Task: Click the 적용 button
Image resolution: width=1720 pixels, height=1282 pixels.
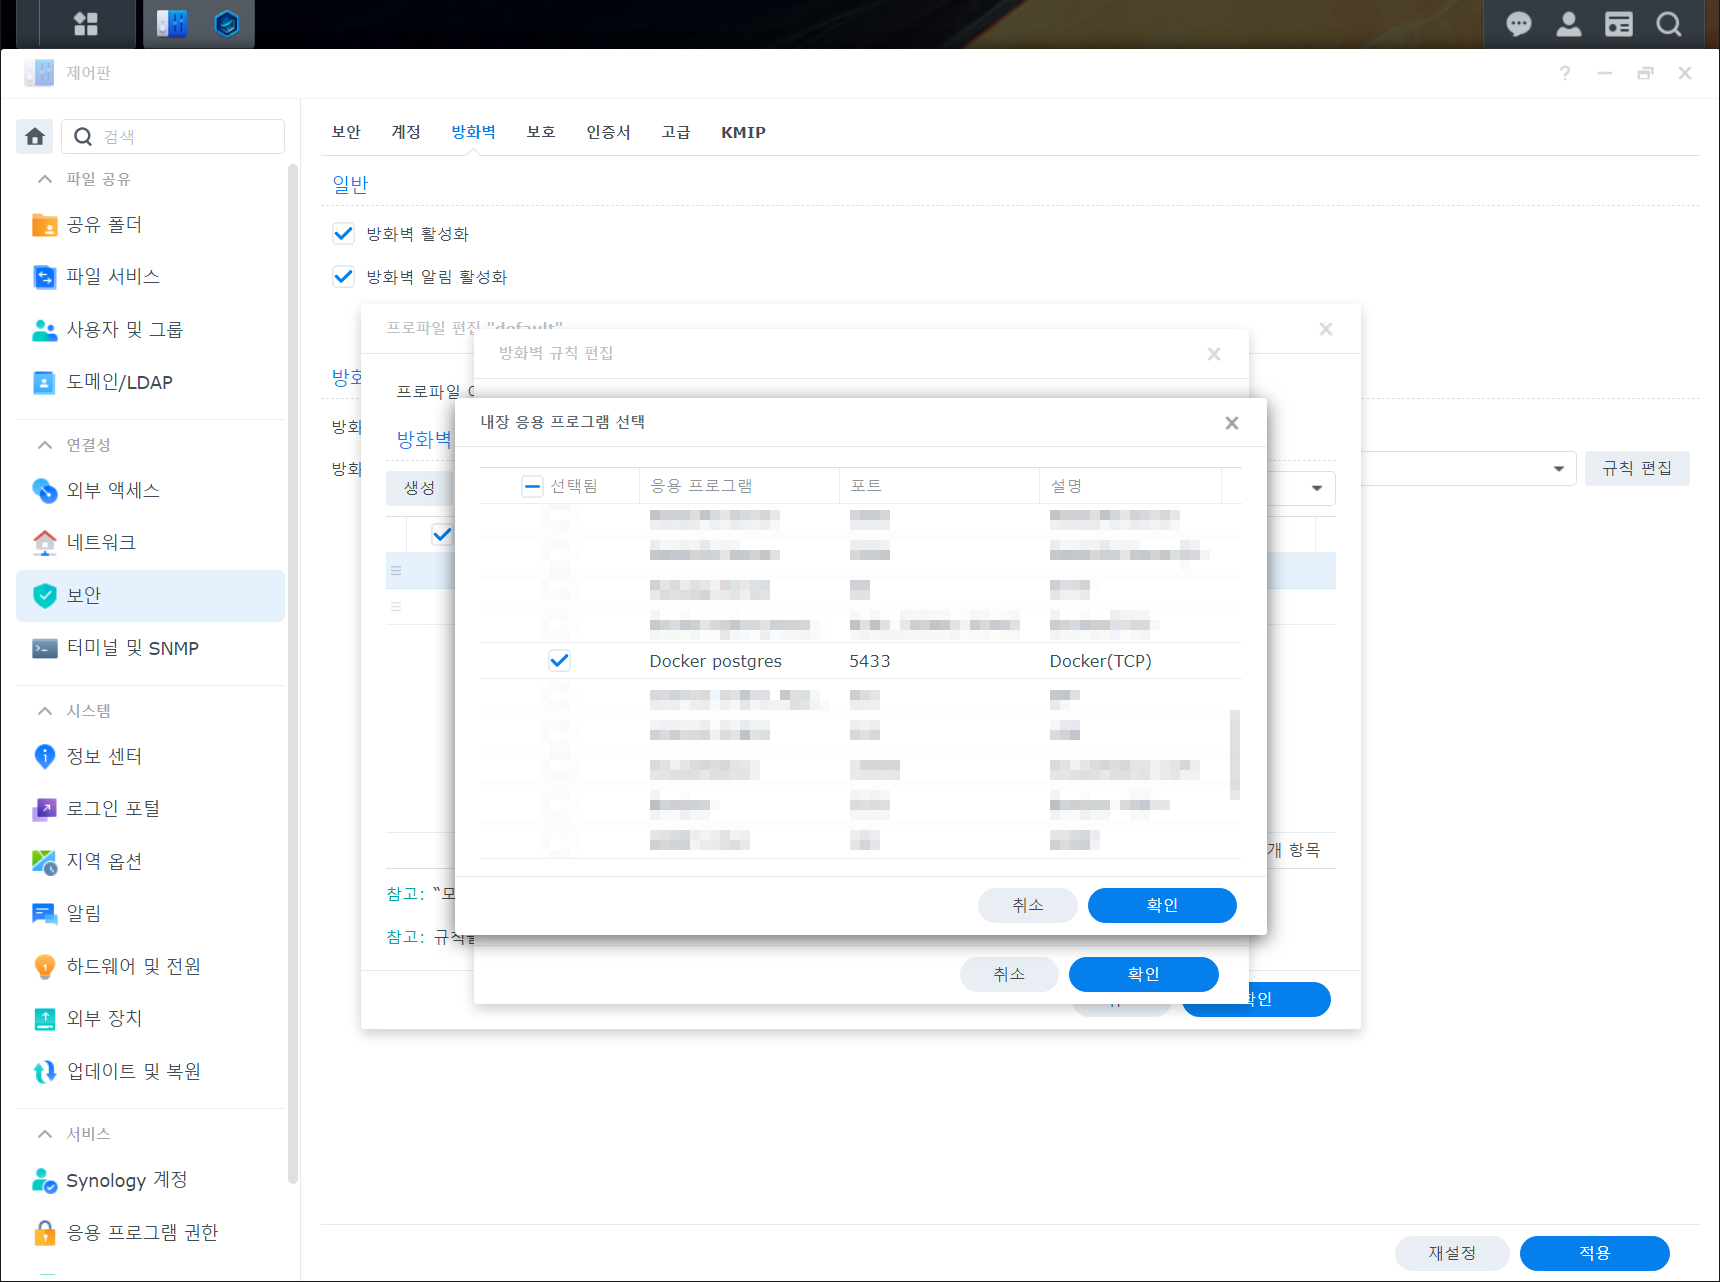Action: click(x=1595, y=1253)
